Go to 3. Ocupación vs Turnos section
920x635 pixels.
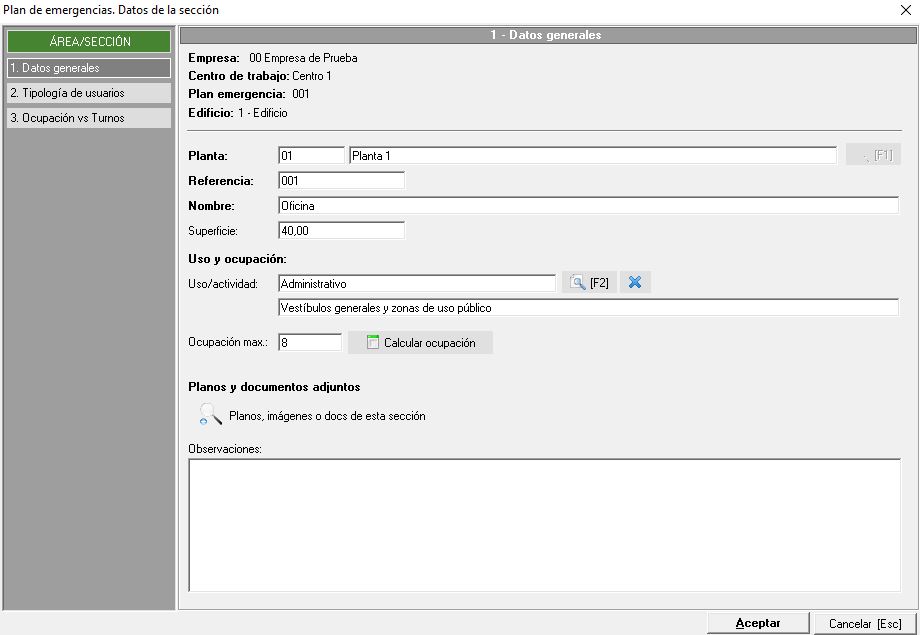[x=89, y=118]
